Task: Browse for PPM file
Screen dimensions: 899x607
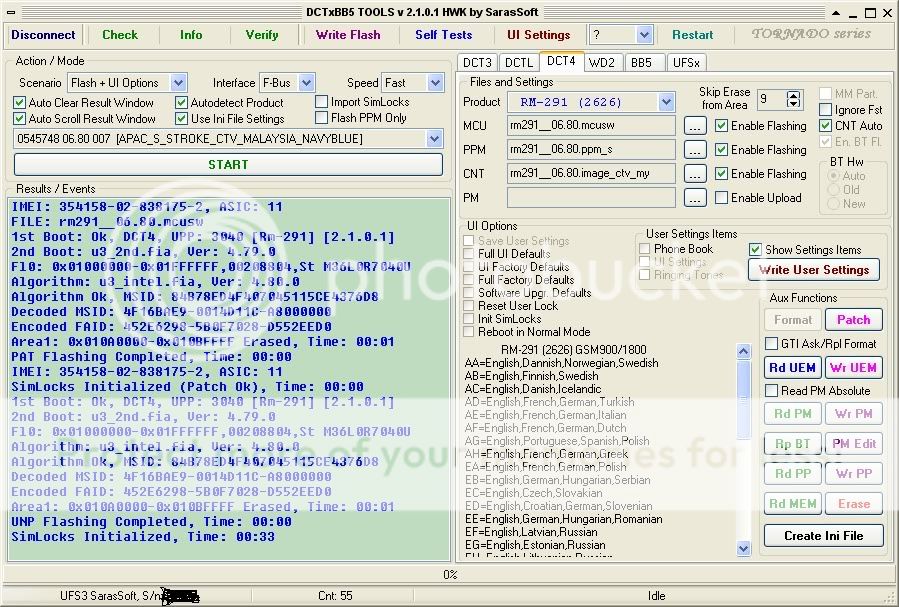Action: coord(695,150)
